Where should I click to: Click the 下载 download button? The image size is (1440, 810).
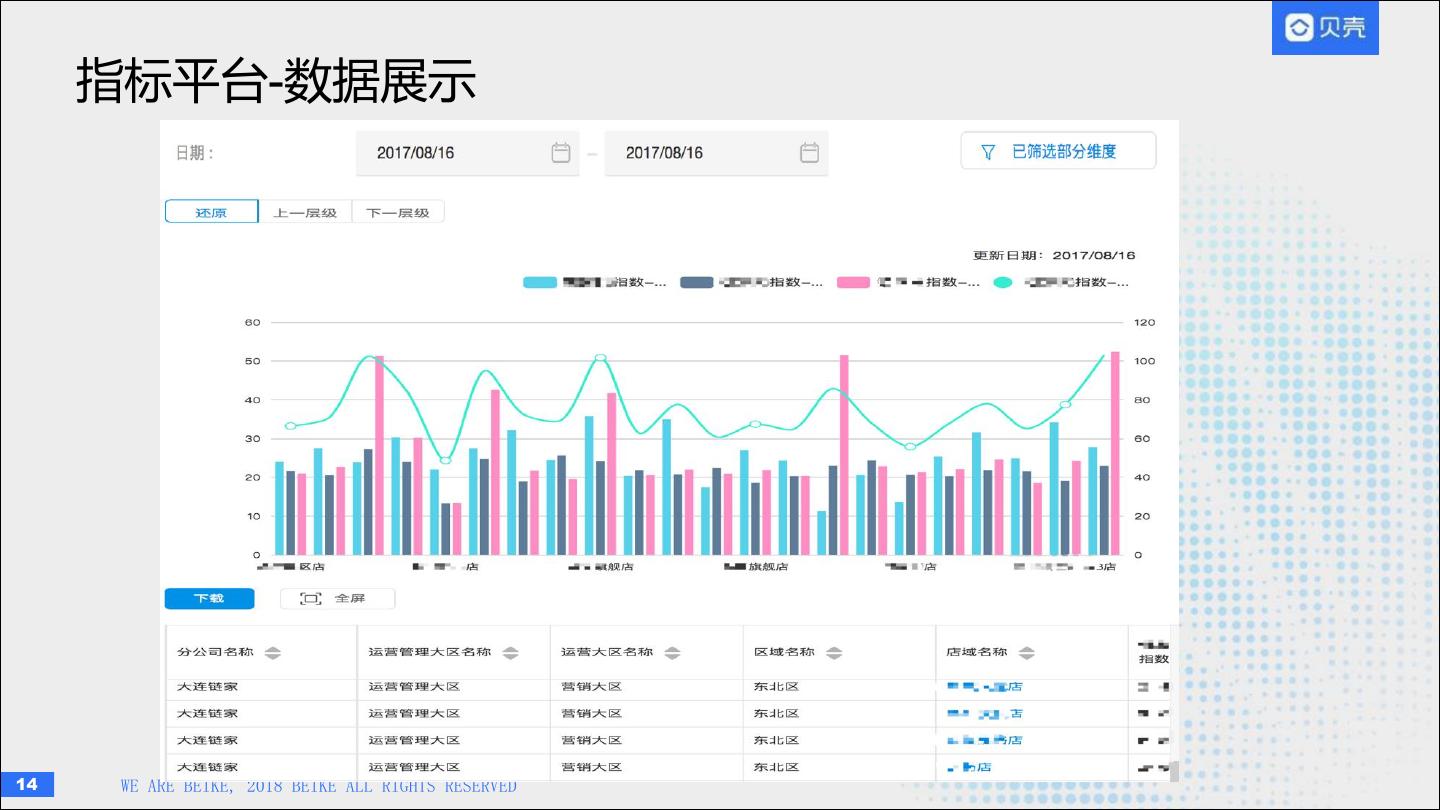tap(209, 598)
